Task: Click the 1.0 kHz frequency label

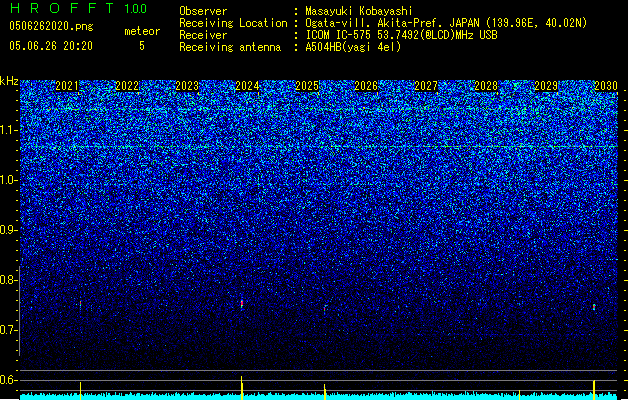Action: pyautogui.click(x=8, y=181)
